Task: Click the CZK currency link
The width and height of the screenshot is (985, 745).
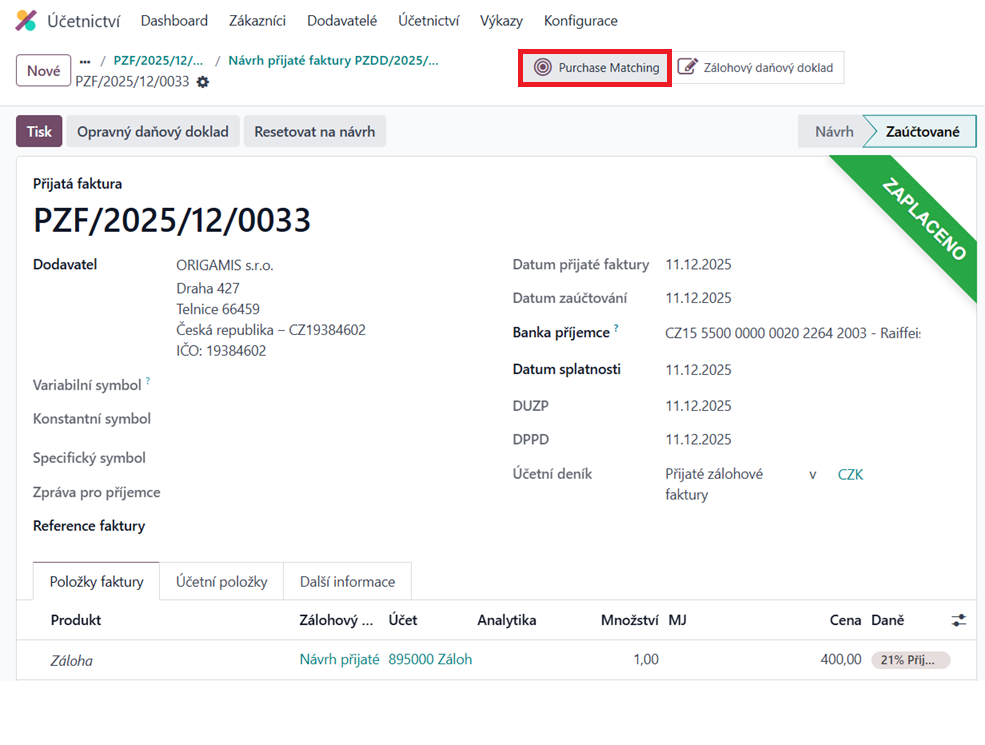Action: coord(850,474)
